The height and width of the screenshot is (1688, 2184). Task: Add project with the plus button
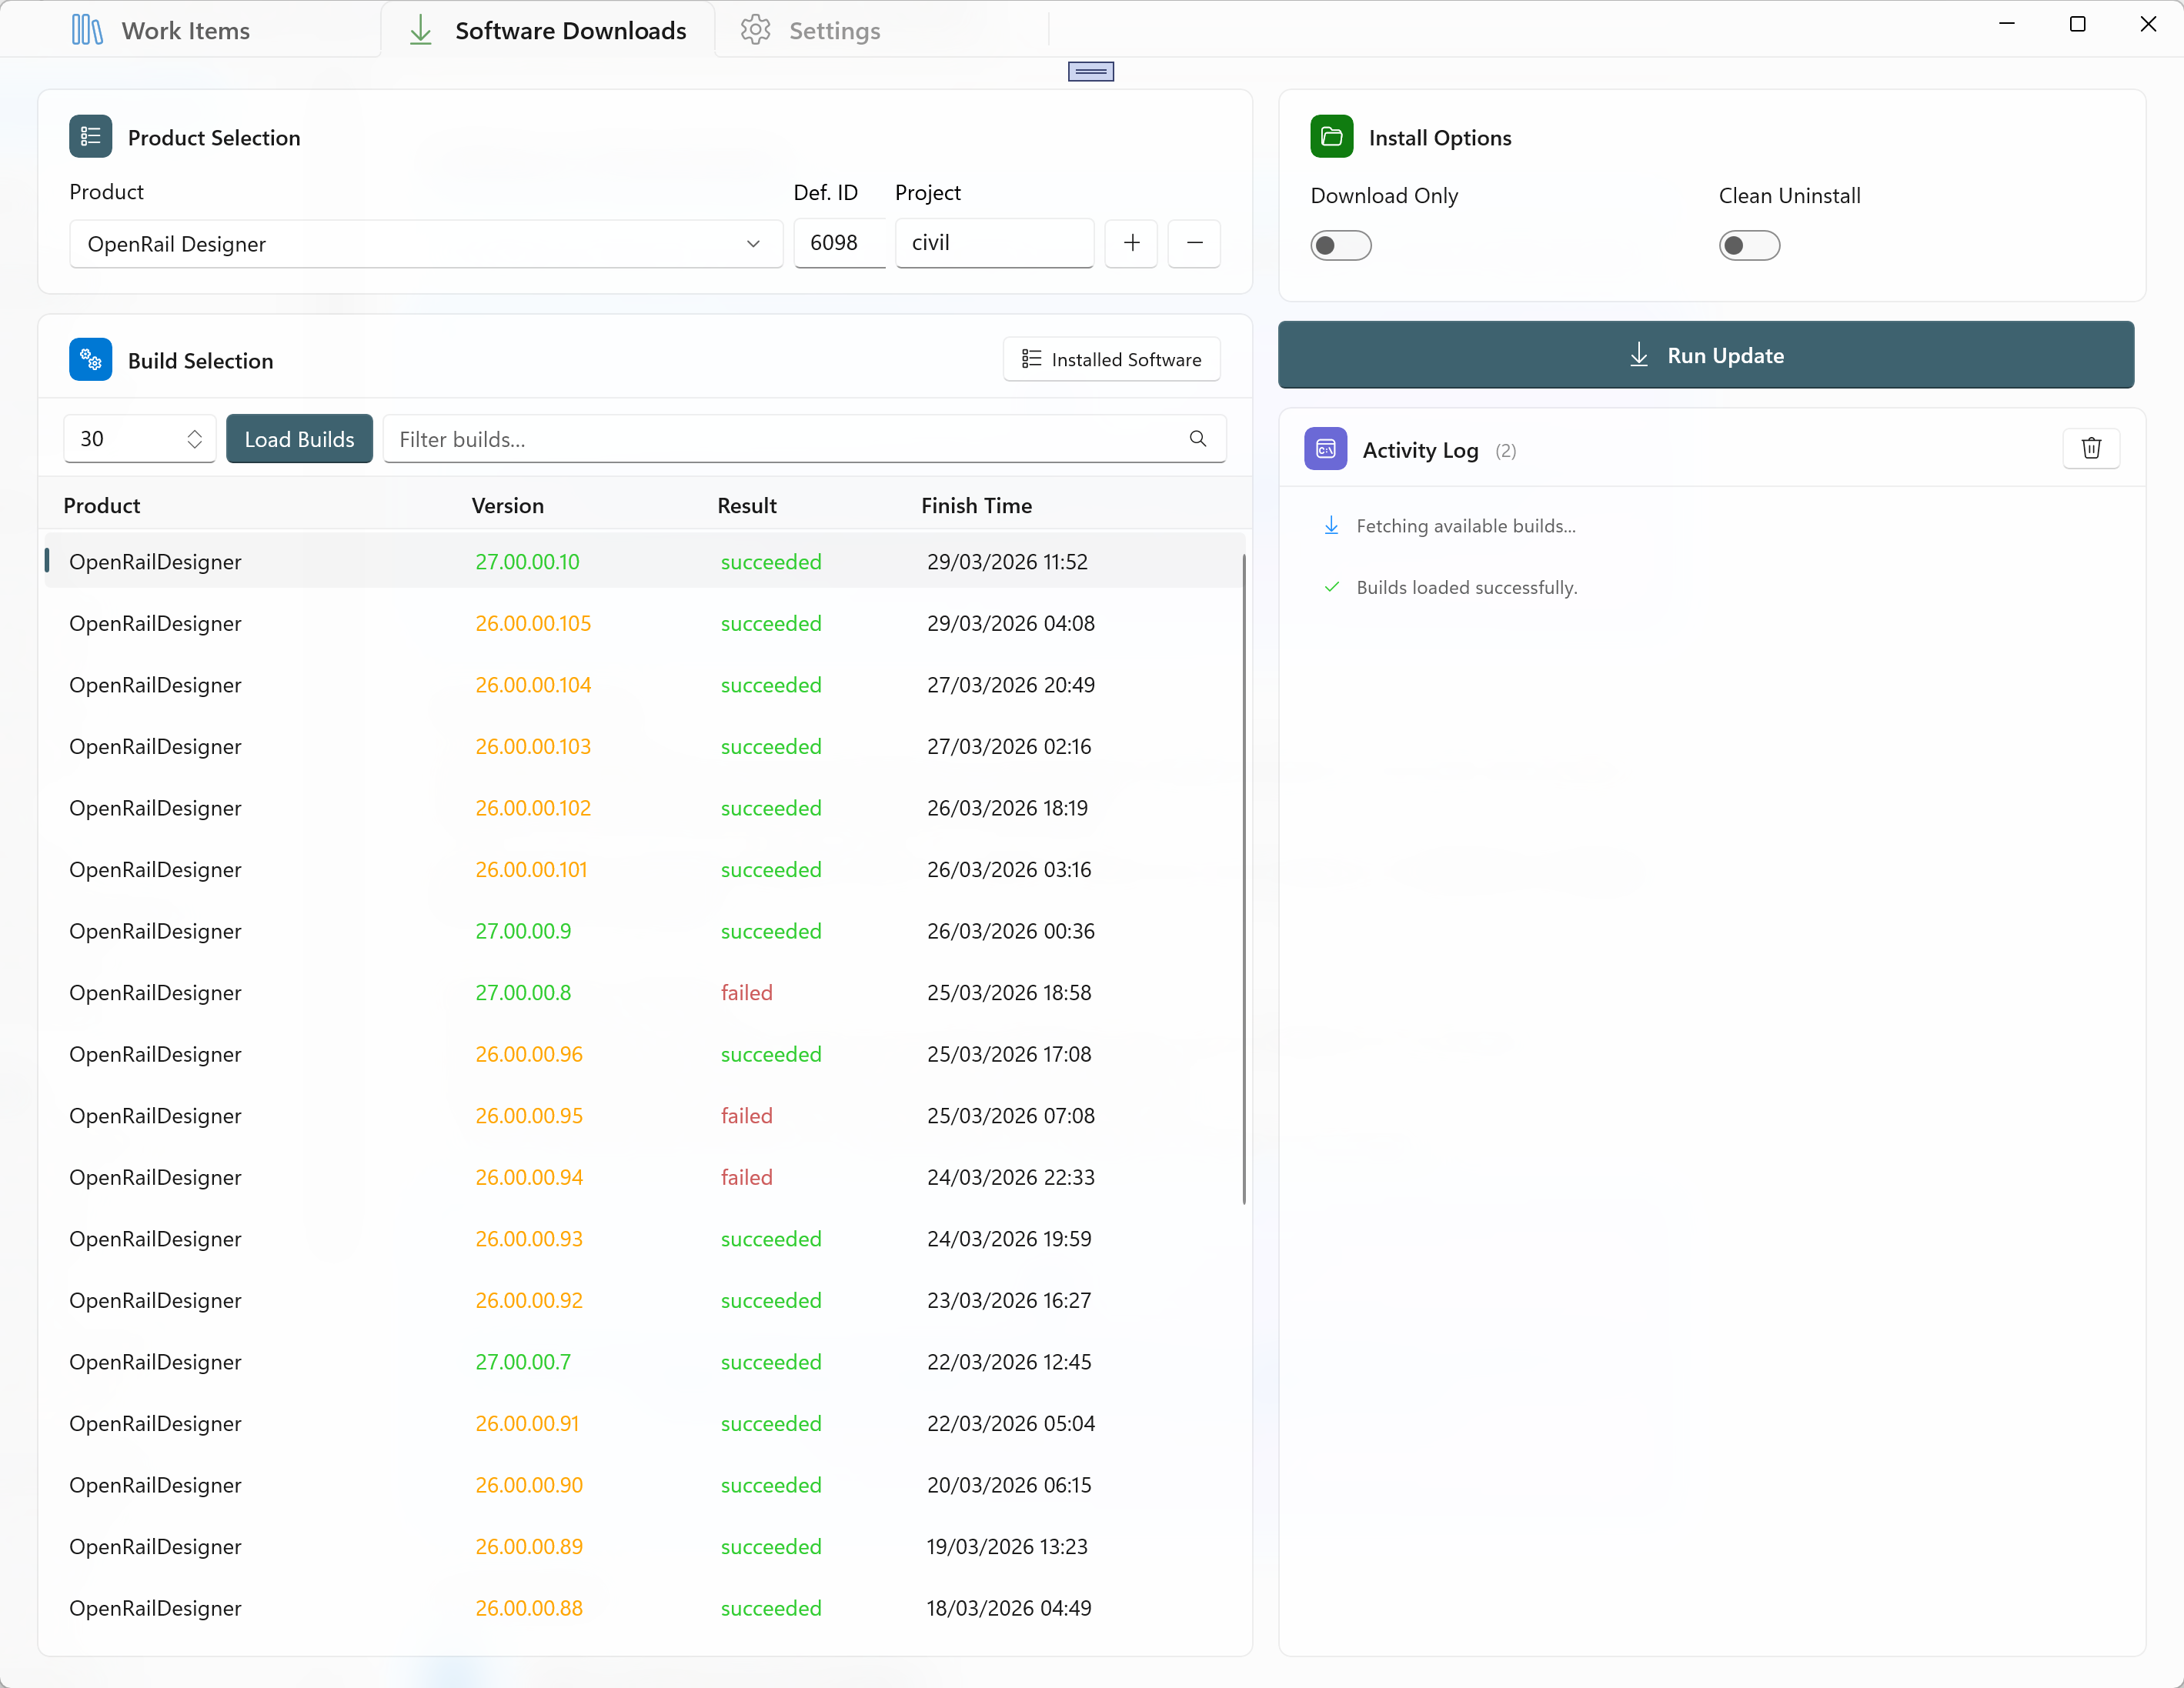coord(1131,243)
